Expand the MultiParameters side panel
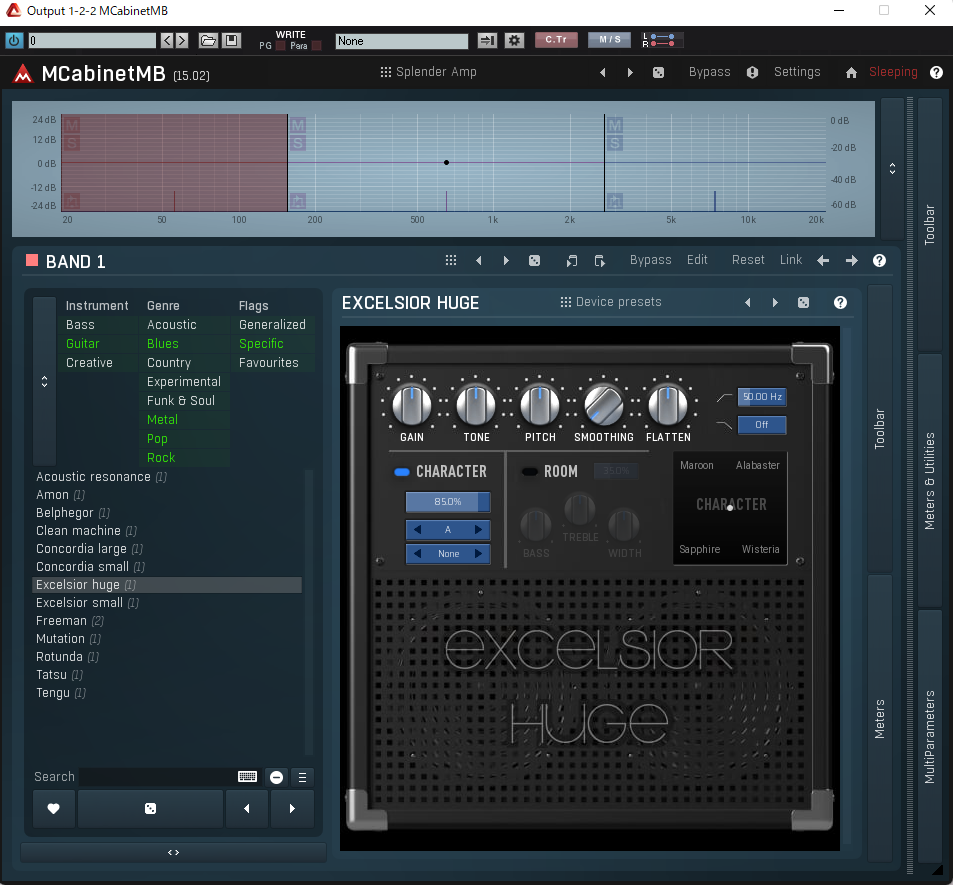Viewport: 953px width, 885px height. click(x=929, y=737)
